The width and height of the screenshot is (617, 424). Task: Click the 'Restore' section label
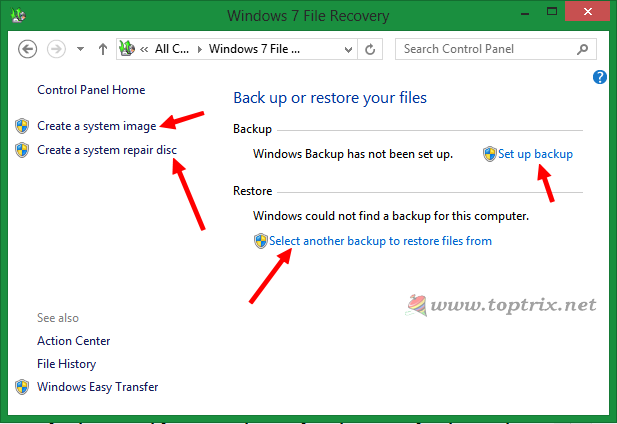(253, 191)
